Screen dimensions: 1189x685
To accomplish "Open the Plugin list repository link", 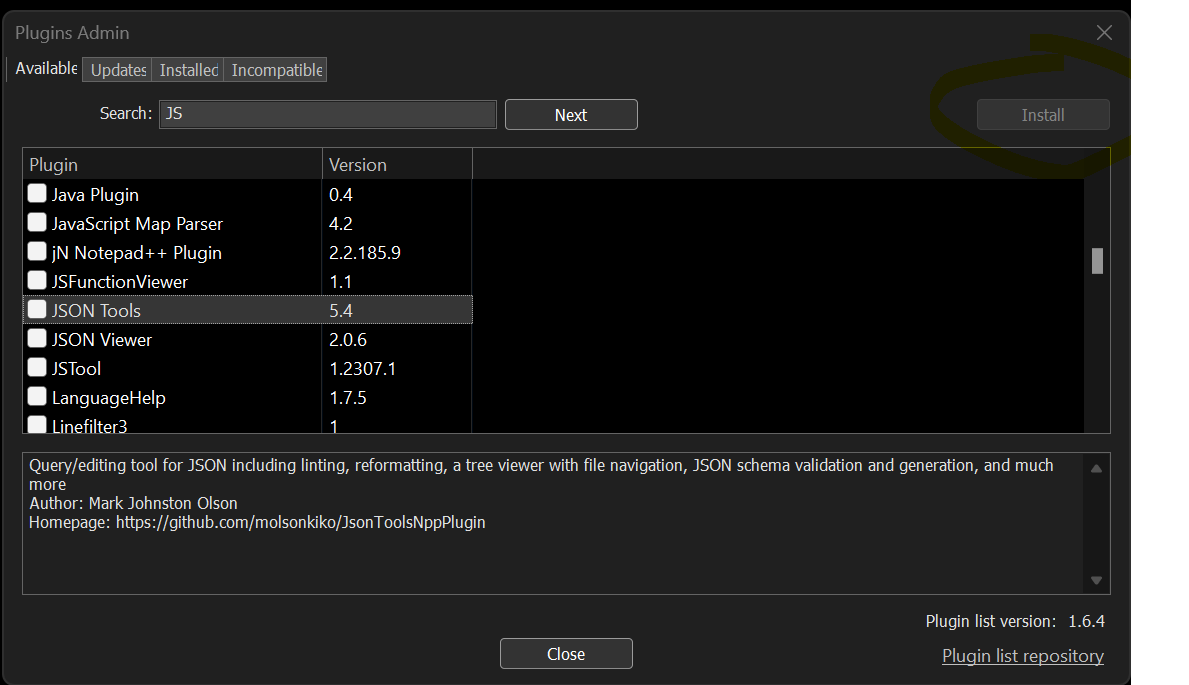I will 1022,655.
